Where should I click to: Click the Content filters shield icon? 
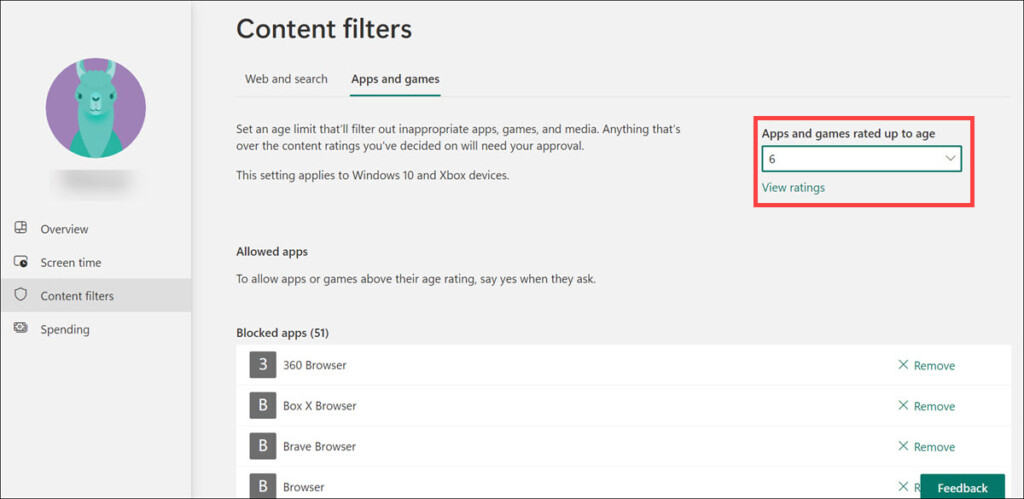tap(20, 296)
